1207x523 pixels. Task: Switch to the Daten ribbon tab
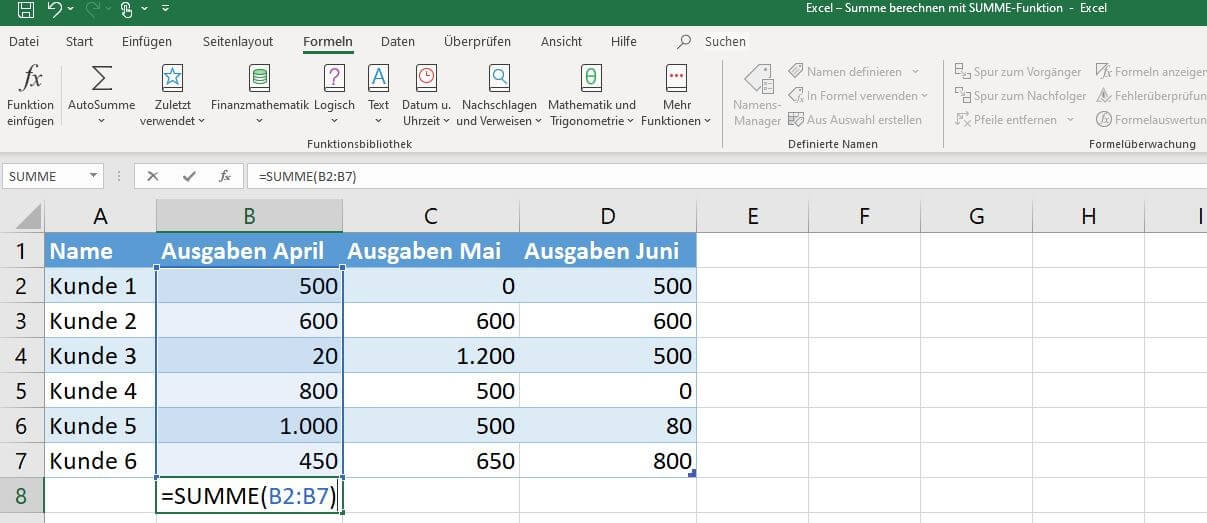pos(397,41)
